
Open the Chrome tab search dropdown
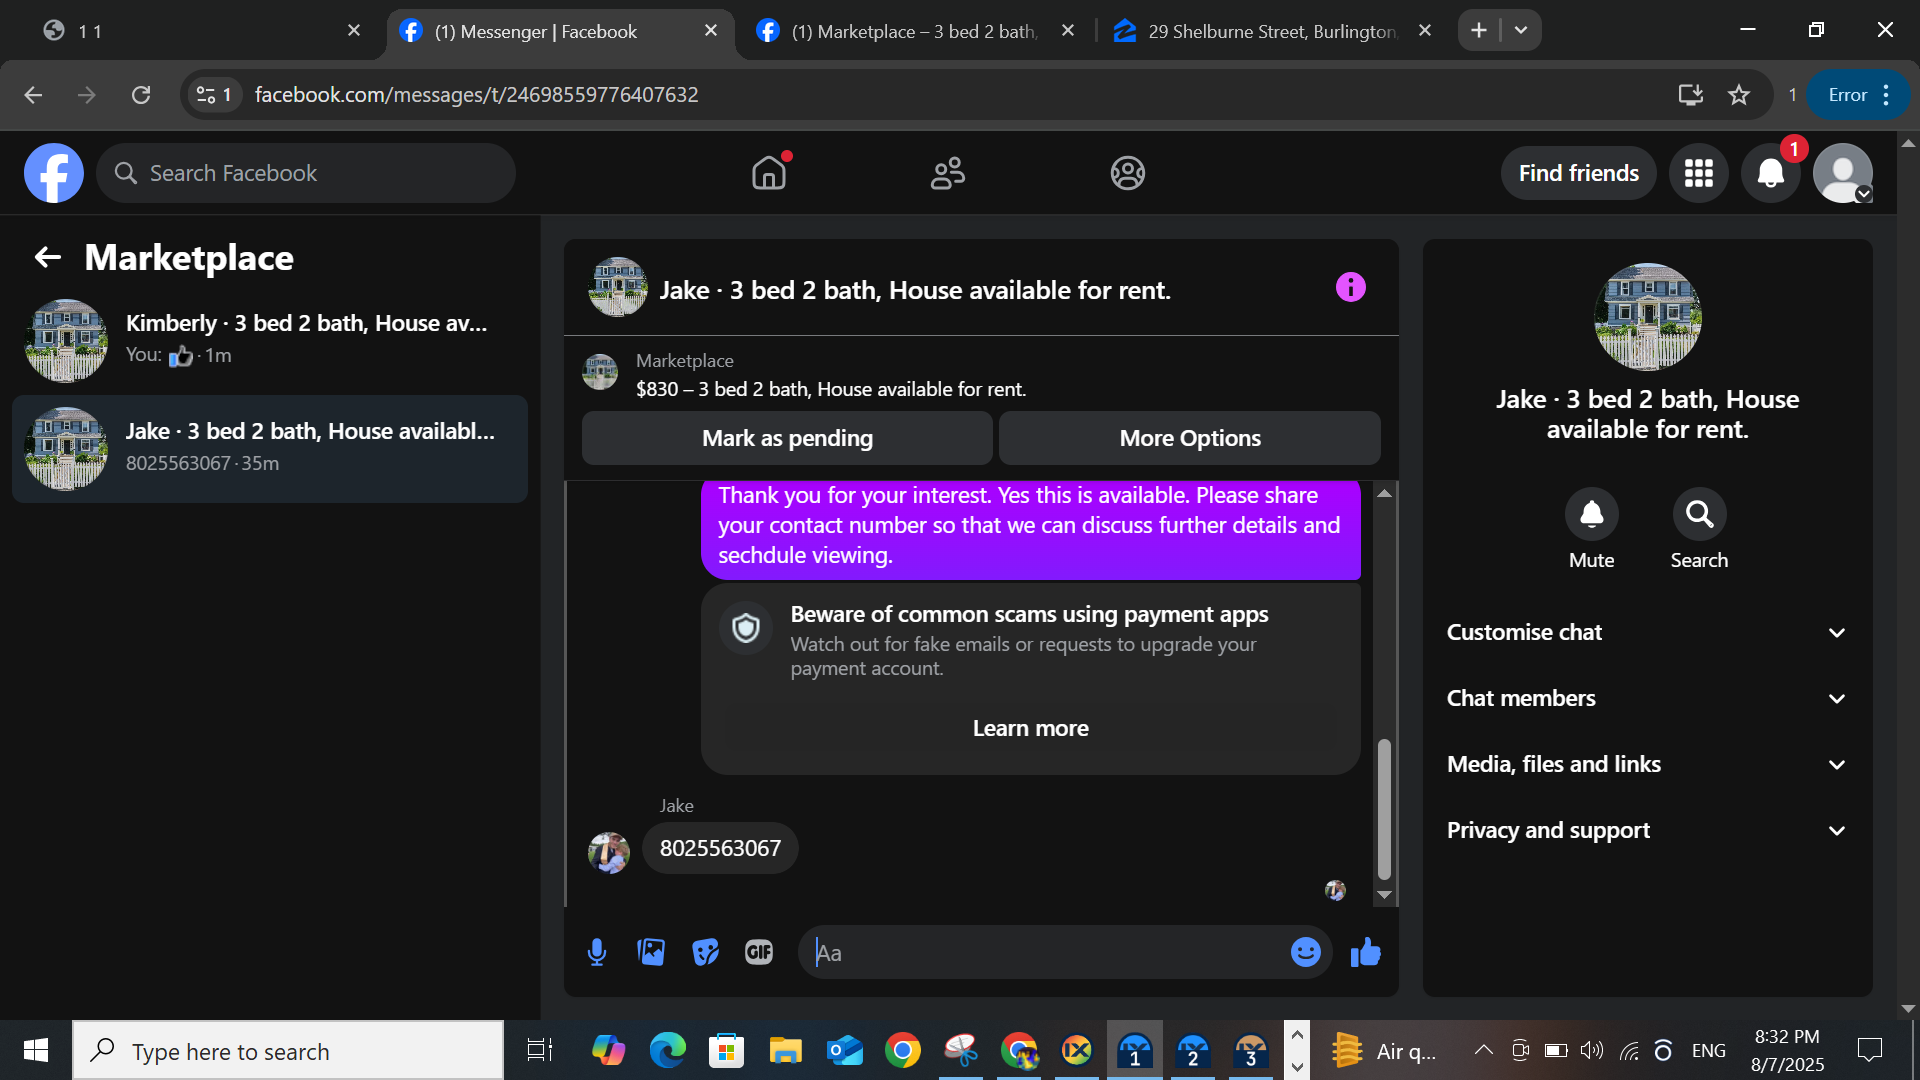coord(1521,30)
